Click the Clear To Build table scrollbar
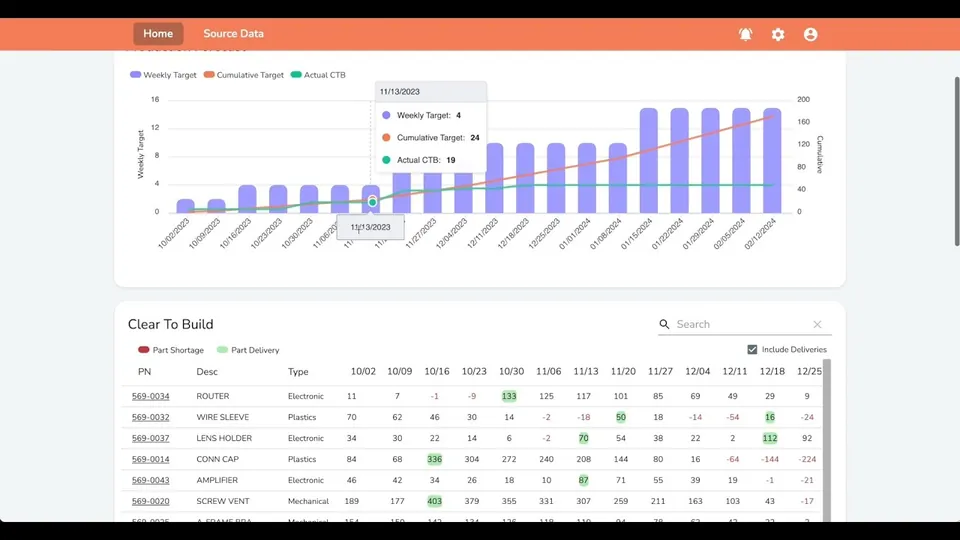Image resolution: width=960 pixels, height=540 pixels. (x=827, y=441)
